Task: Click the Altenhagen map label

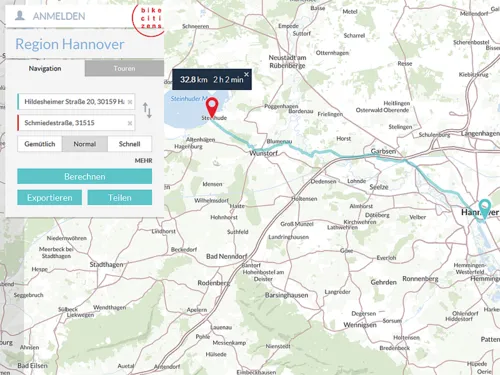Action: [200, 140]
